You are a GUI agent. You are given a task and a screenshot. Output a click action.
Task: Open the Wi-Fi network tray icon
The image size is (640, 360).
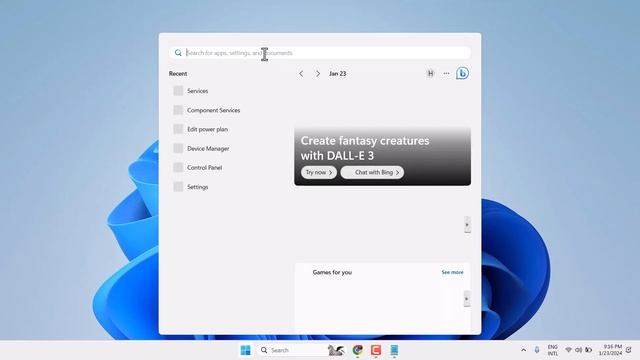pyautogui.click(x=568, y=350)
